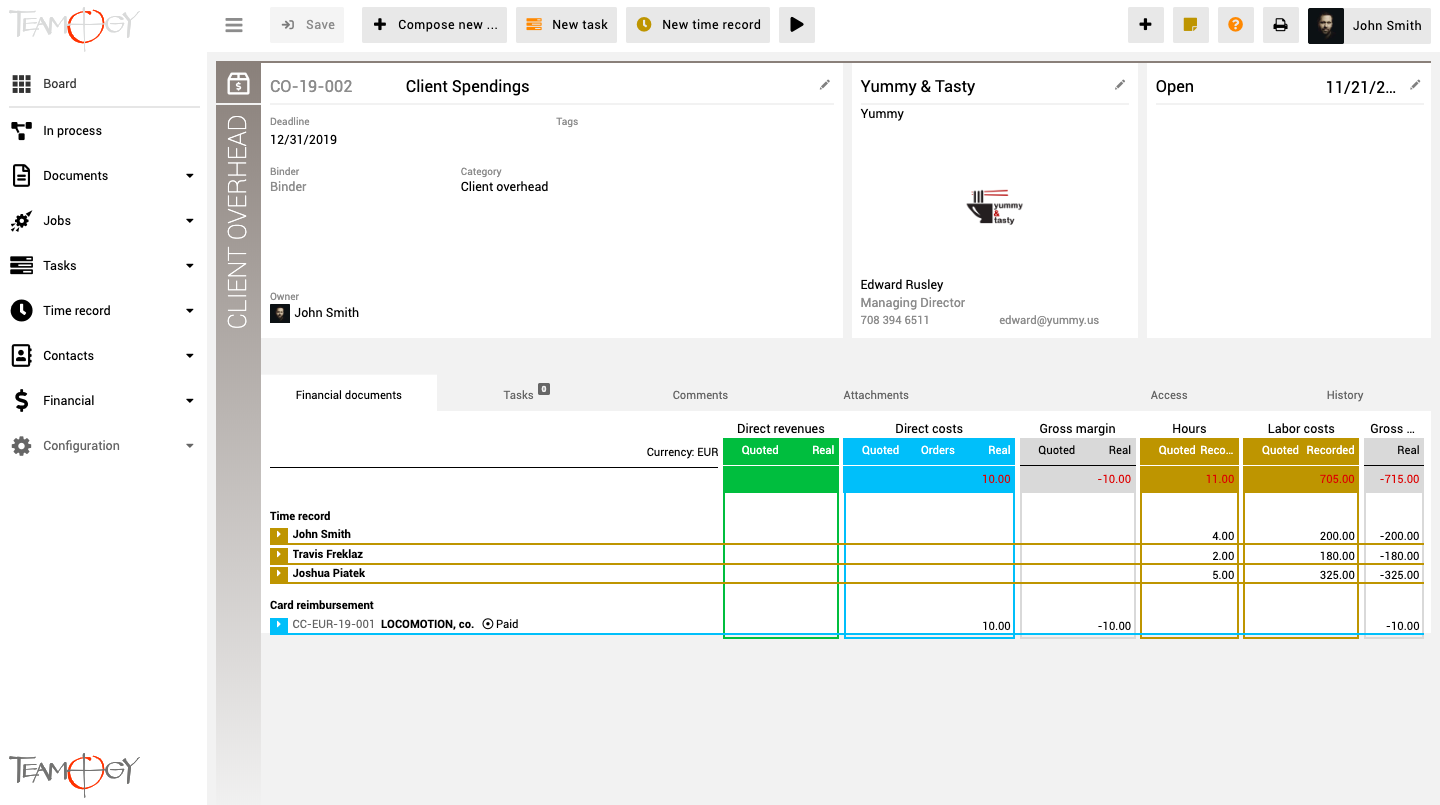This screenshot has width=1440, height=805.
Task: Click the Board grid icon
Action: click(21, 84)
